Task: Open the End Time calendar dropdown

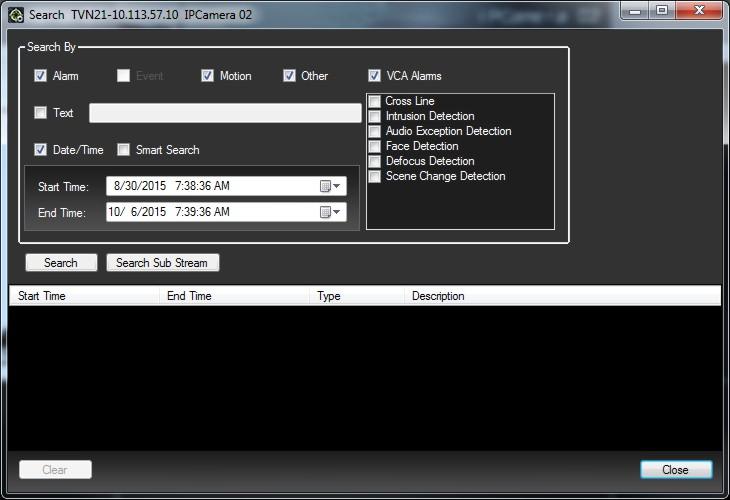Action: pos(331,212)
